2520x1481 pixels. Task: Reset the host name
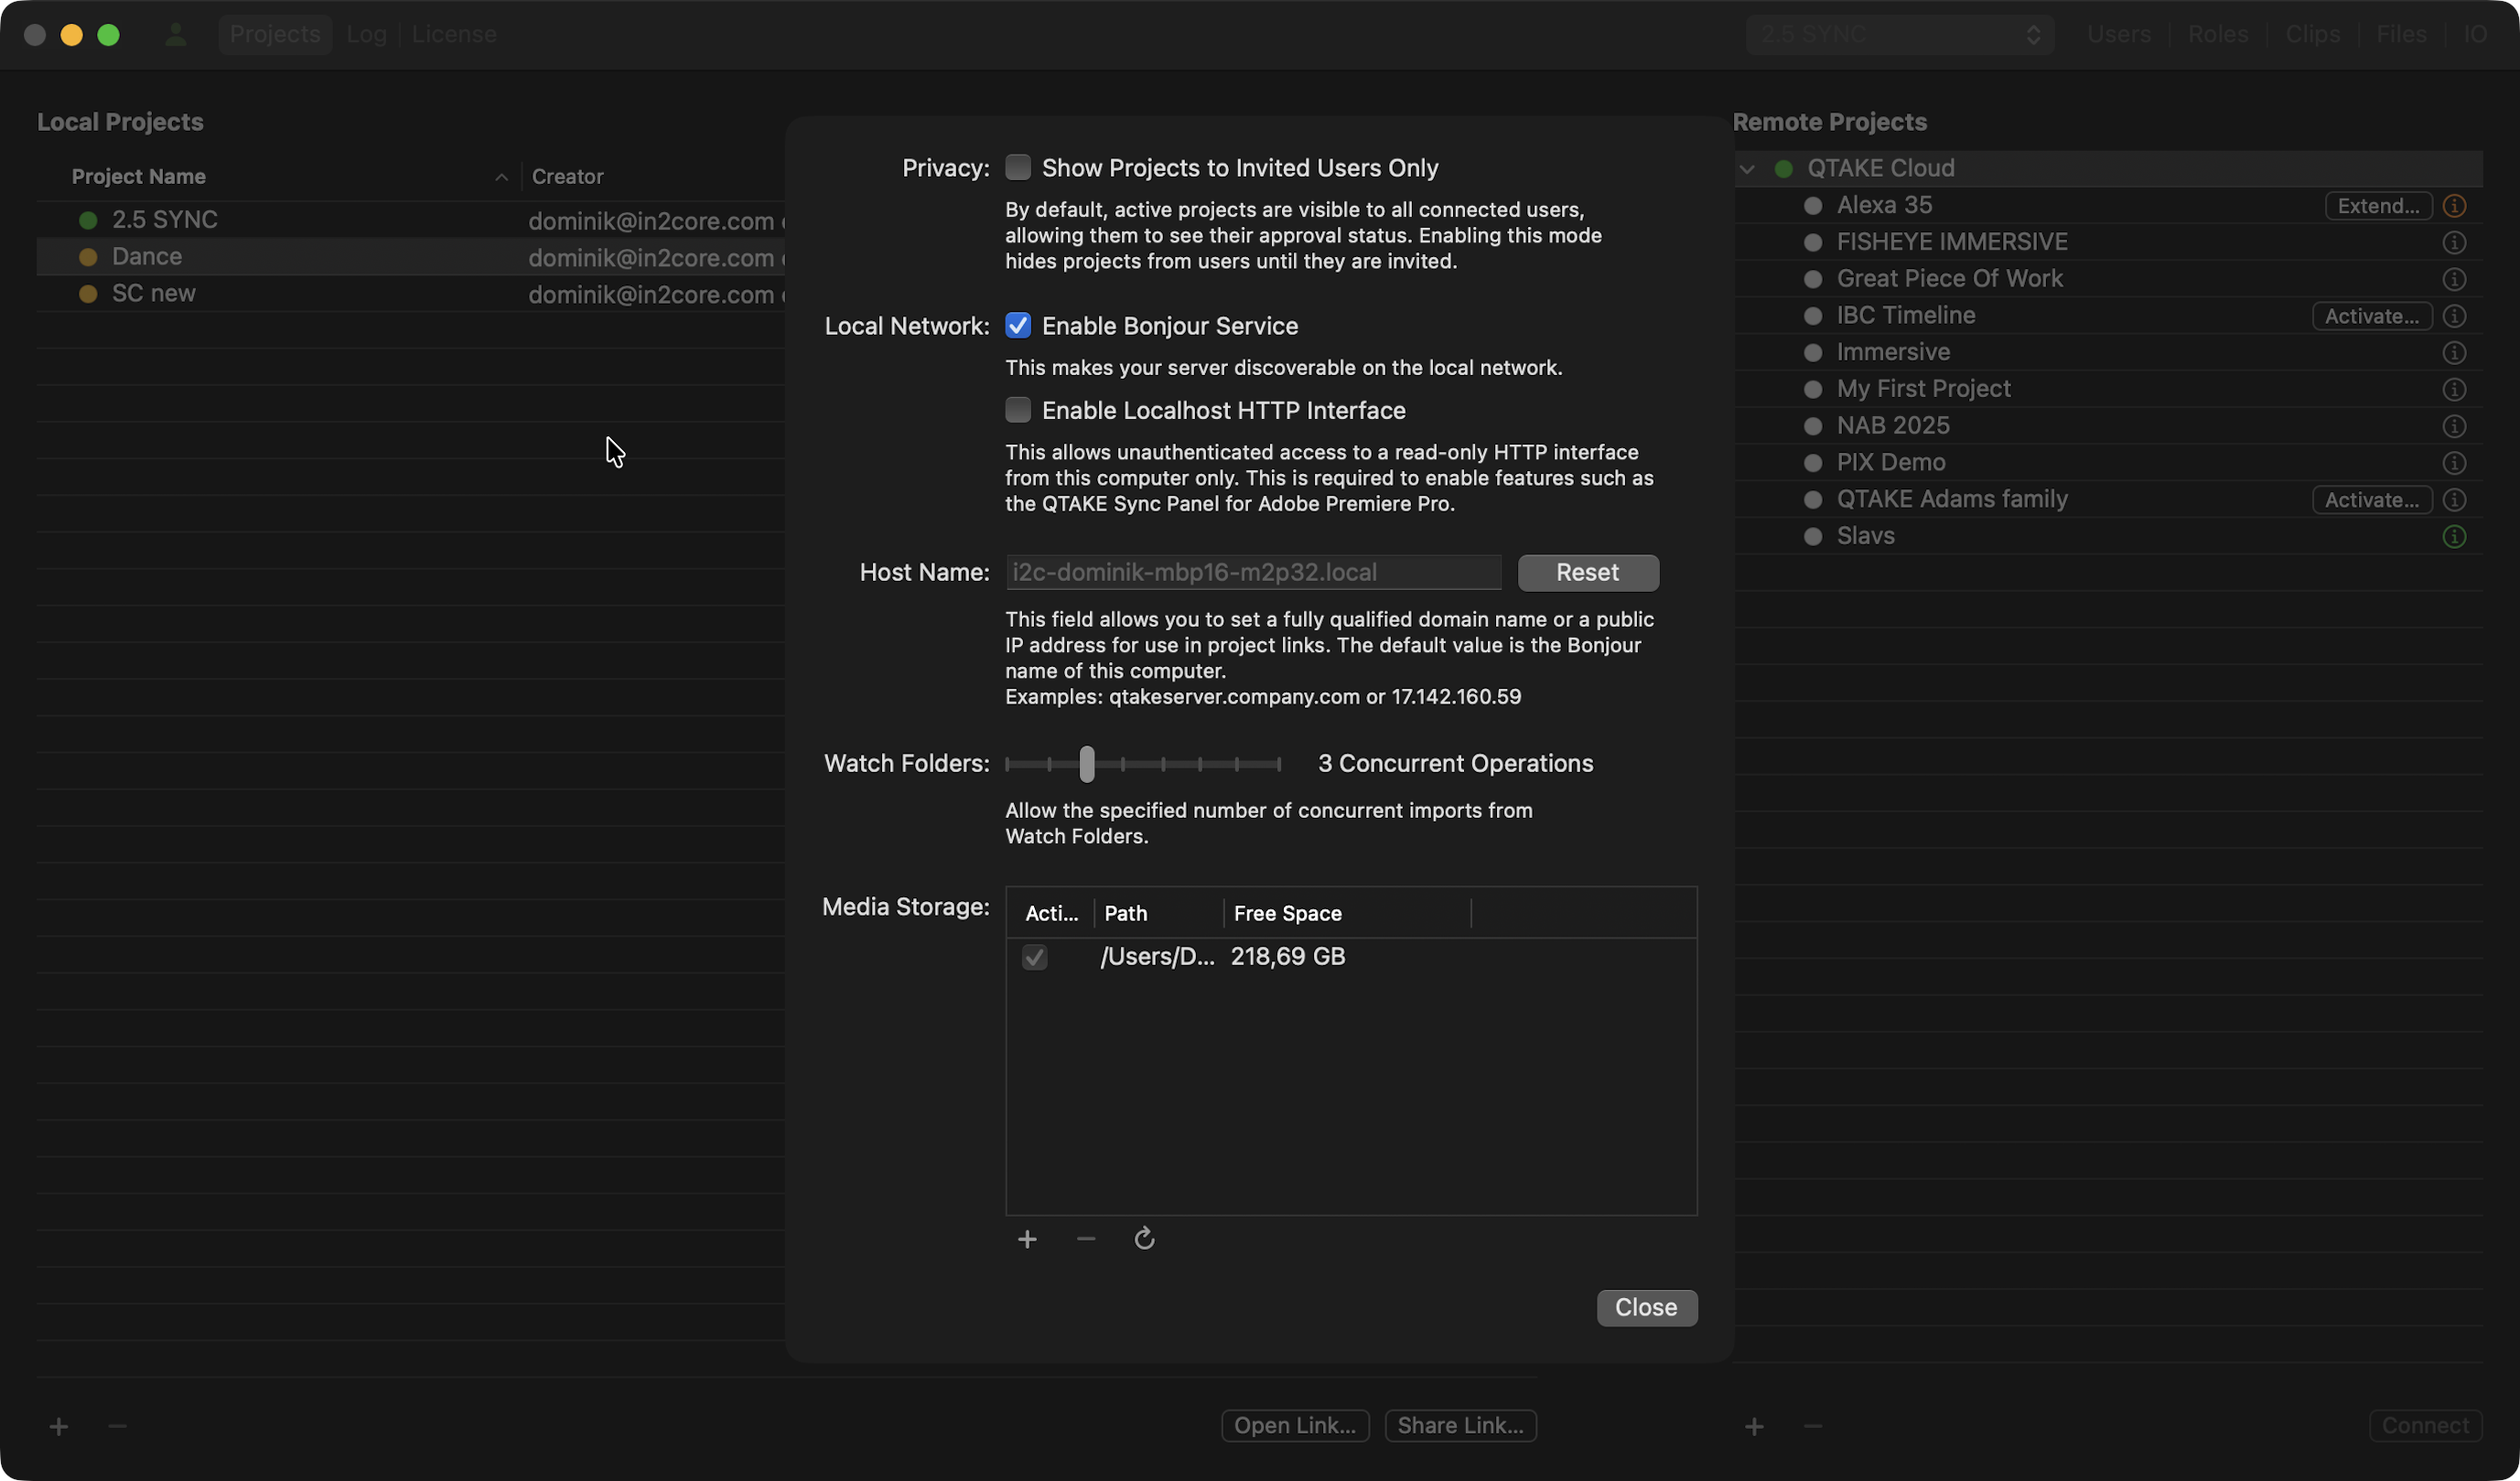click(x=1587, y=573)
